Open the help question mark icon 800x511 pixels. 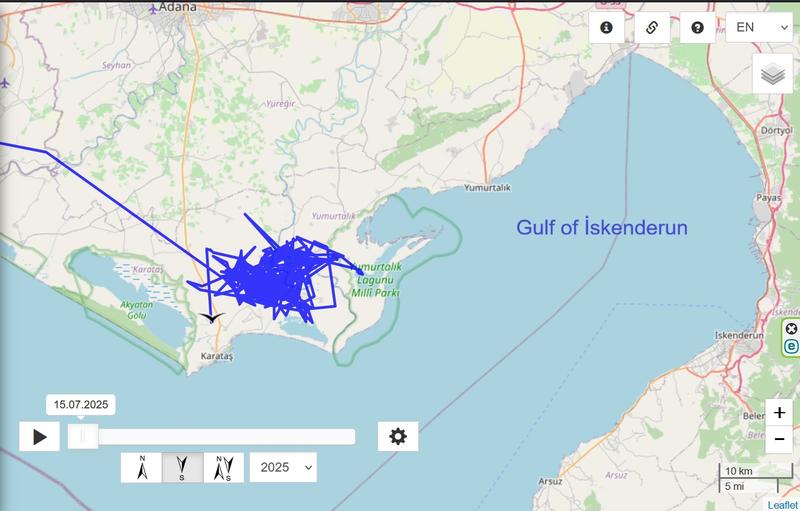[x=697, y=28]
